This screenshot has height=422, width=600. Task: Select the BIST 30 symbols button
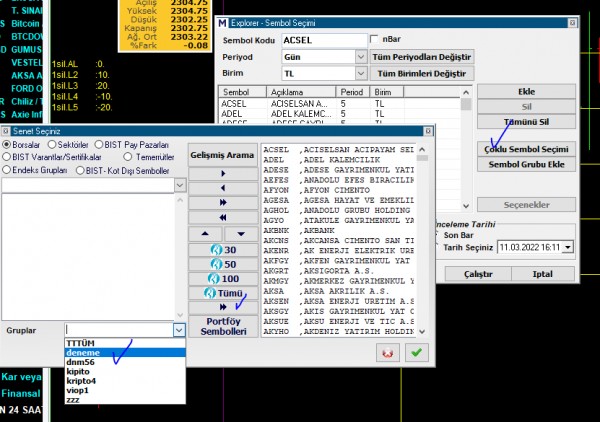pos(223,250)
